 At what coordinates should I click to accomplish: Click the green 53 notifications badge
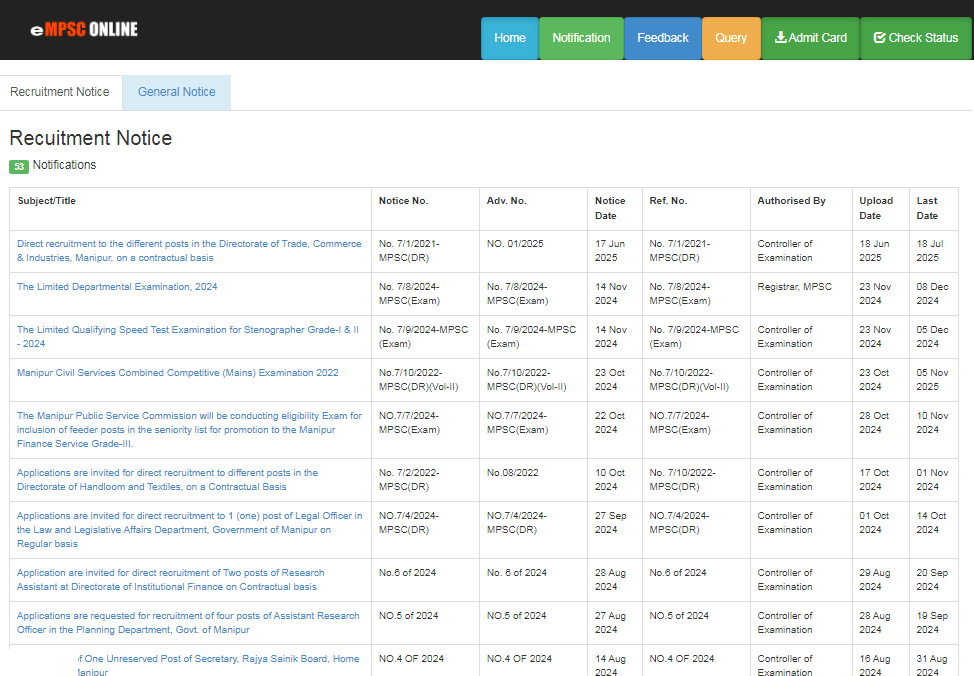[x=19, y=166]
